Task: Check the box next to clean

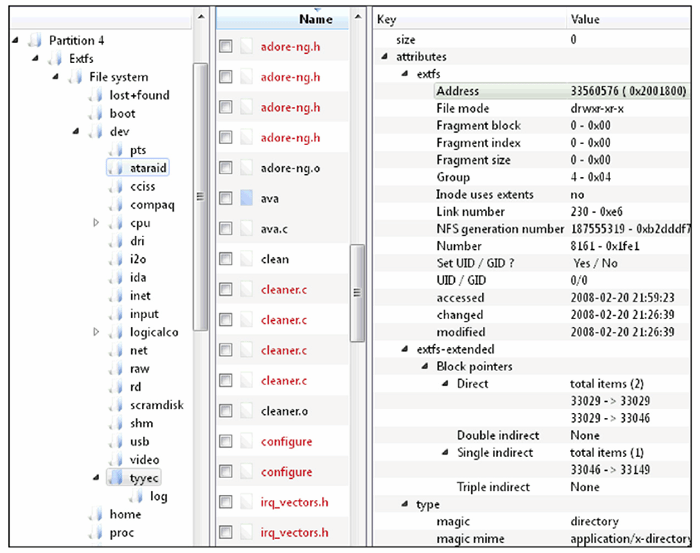Action: 226,259
